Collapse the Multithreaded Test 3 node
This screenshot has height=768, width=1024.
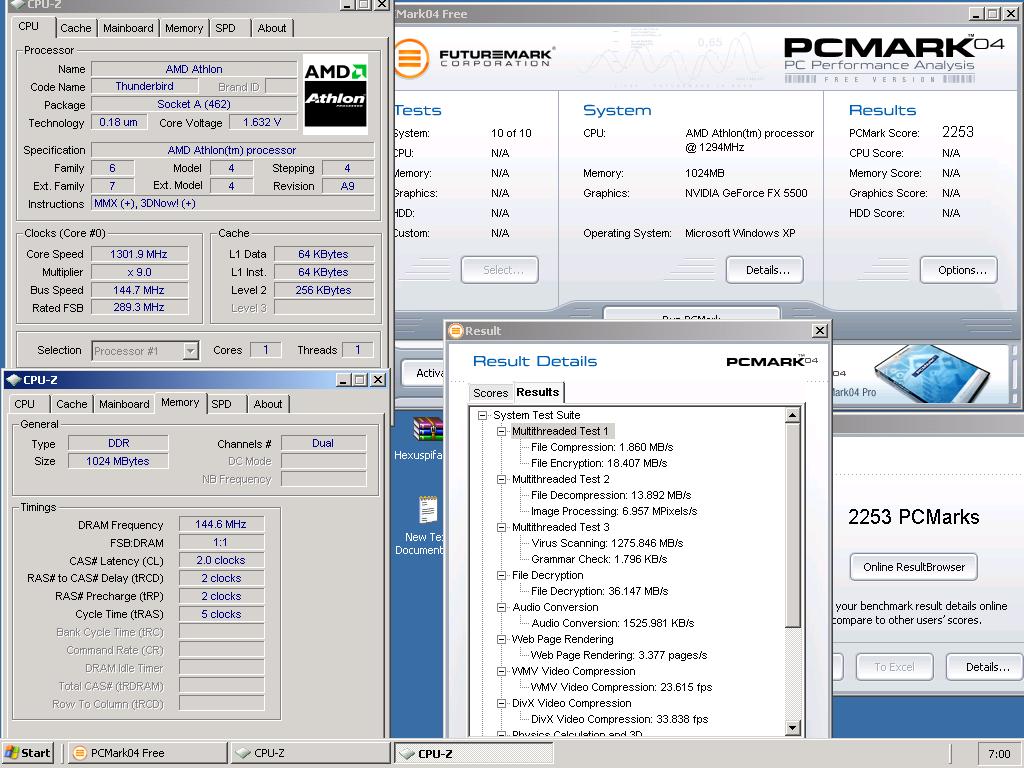[502, 527]
